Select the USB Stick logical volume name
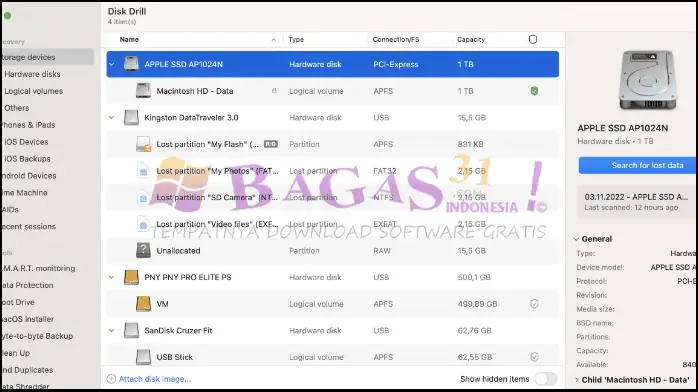Screen dimensions: 698x392 click(x=174, y=357)
